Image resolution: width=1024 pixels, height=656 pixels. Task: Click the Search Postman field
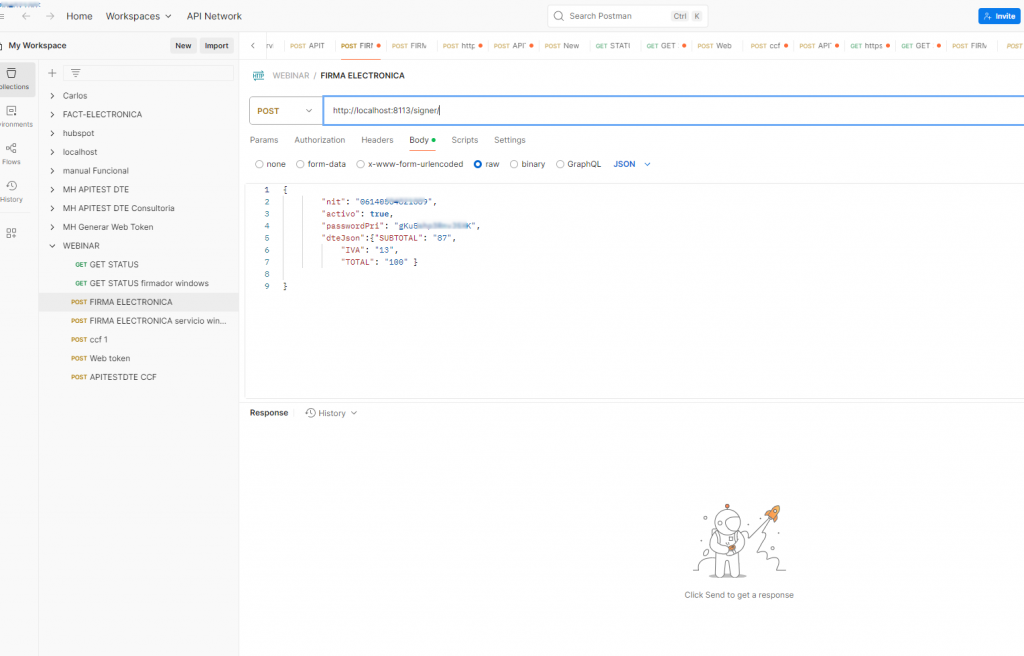627,16
